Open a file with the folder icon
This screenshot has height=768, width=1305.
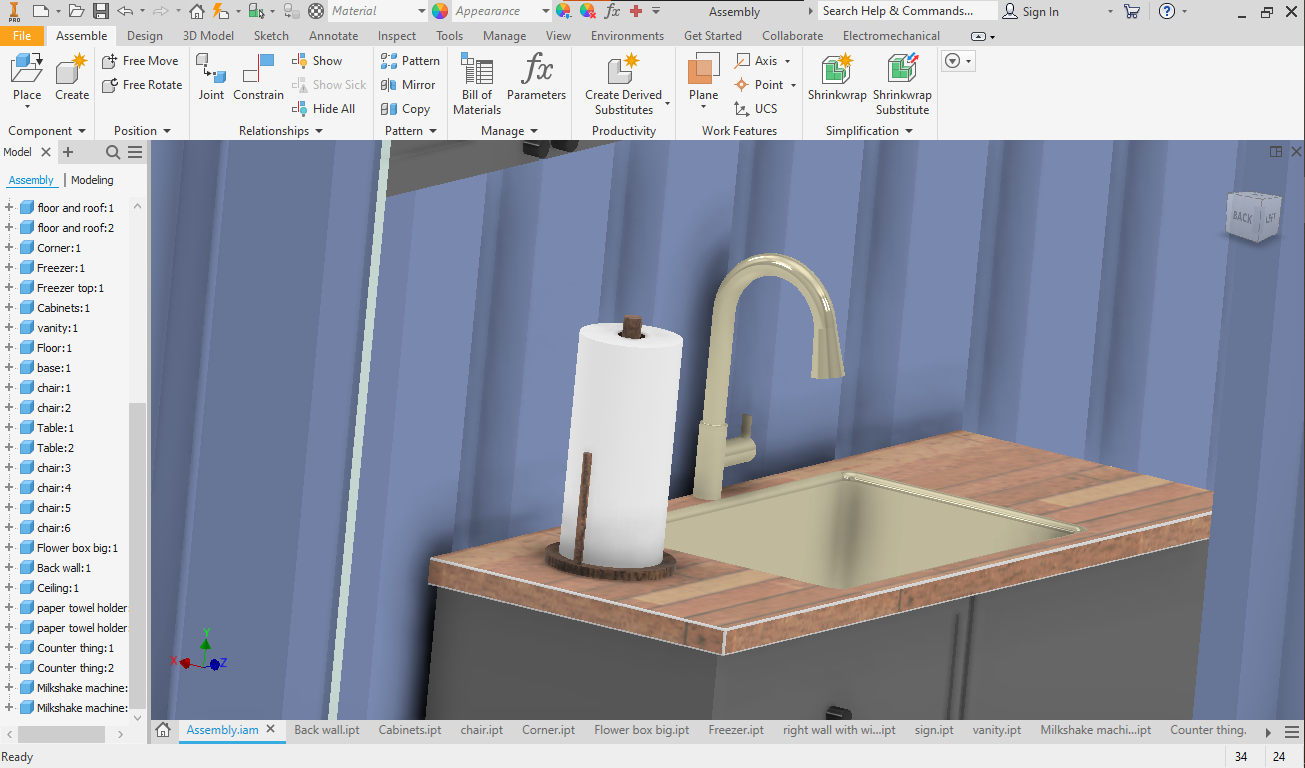point(77,11)
